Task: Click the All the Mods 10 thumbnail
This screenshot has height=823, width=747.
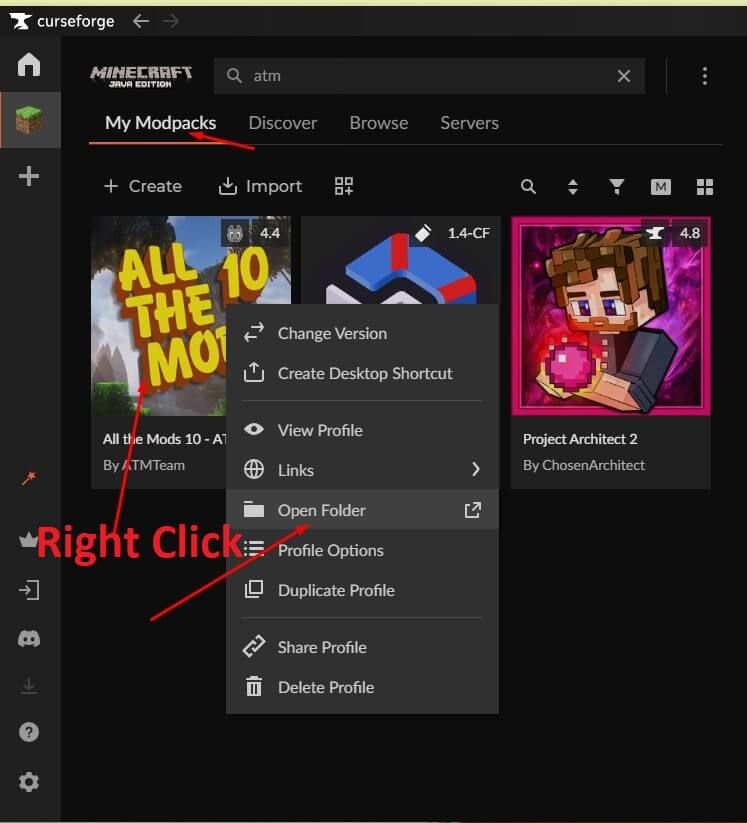Action: pyautogui.click(x=159, y=315)
